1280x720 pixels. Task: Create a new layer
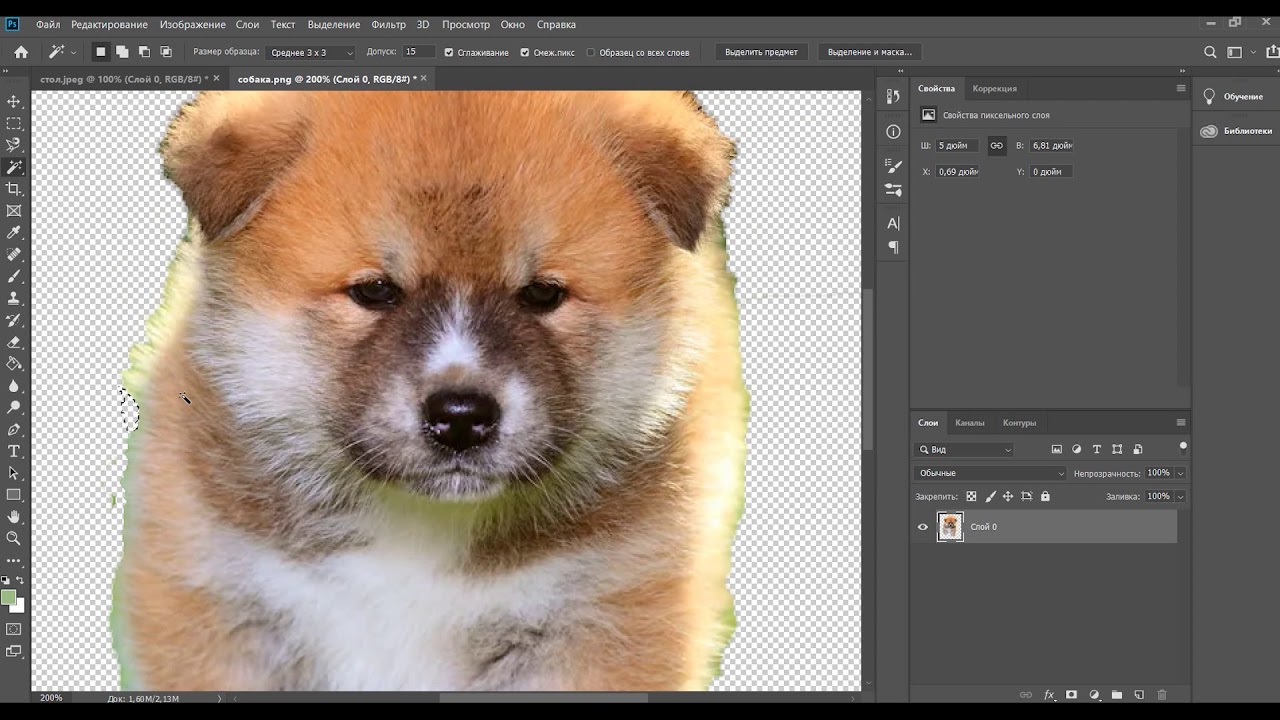pos(1139,695)
